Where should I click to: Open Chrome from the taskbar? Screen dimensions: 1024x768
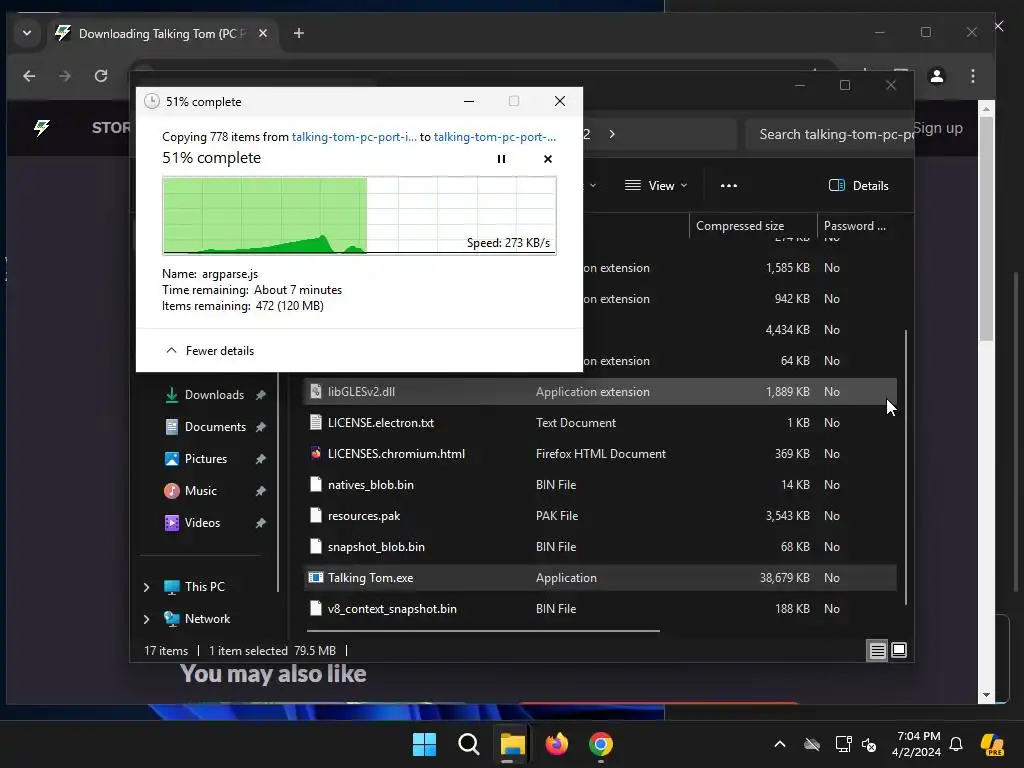(601, 744)
